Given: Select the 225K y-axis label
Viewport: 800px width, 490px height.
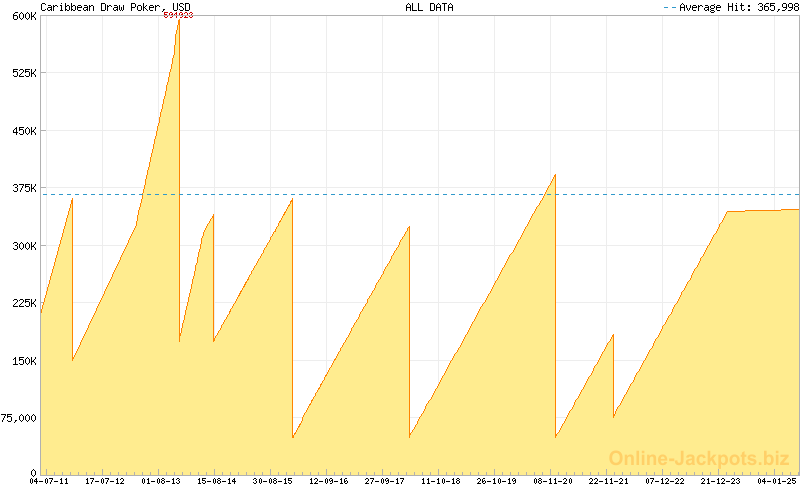Looking at the screenshot, I should [24, 303].
